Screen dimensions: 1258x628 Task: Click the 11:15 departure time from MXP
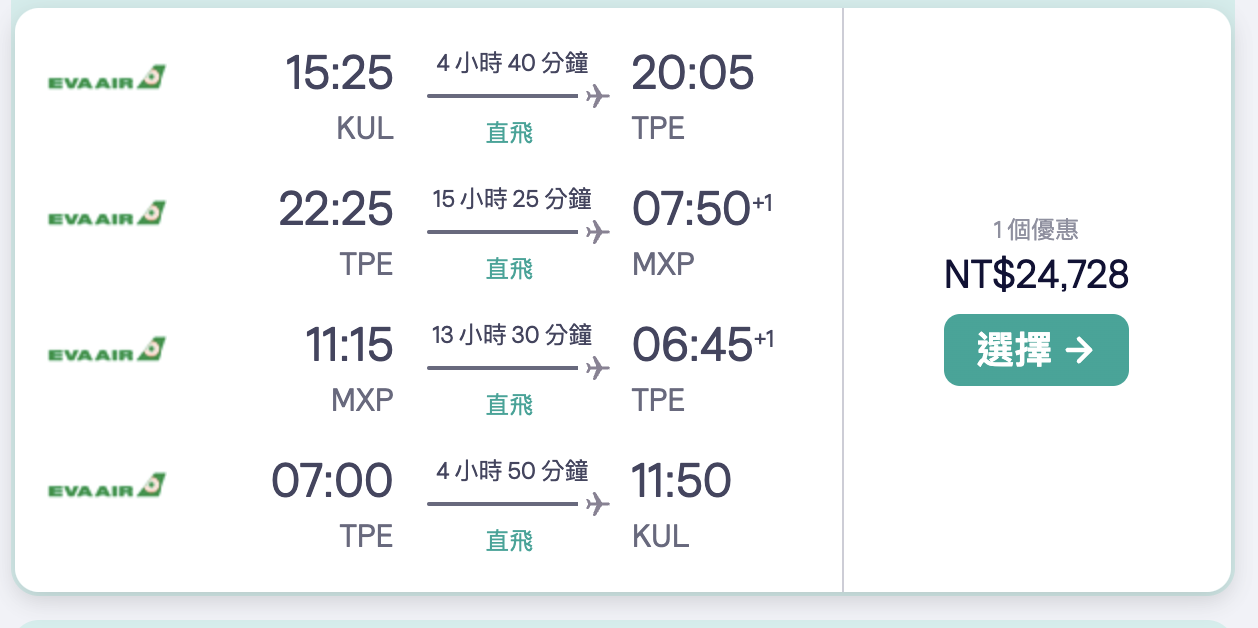tap(349, 345)
